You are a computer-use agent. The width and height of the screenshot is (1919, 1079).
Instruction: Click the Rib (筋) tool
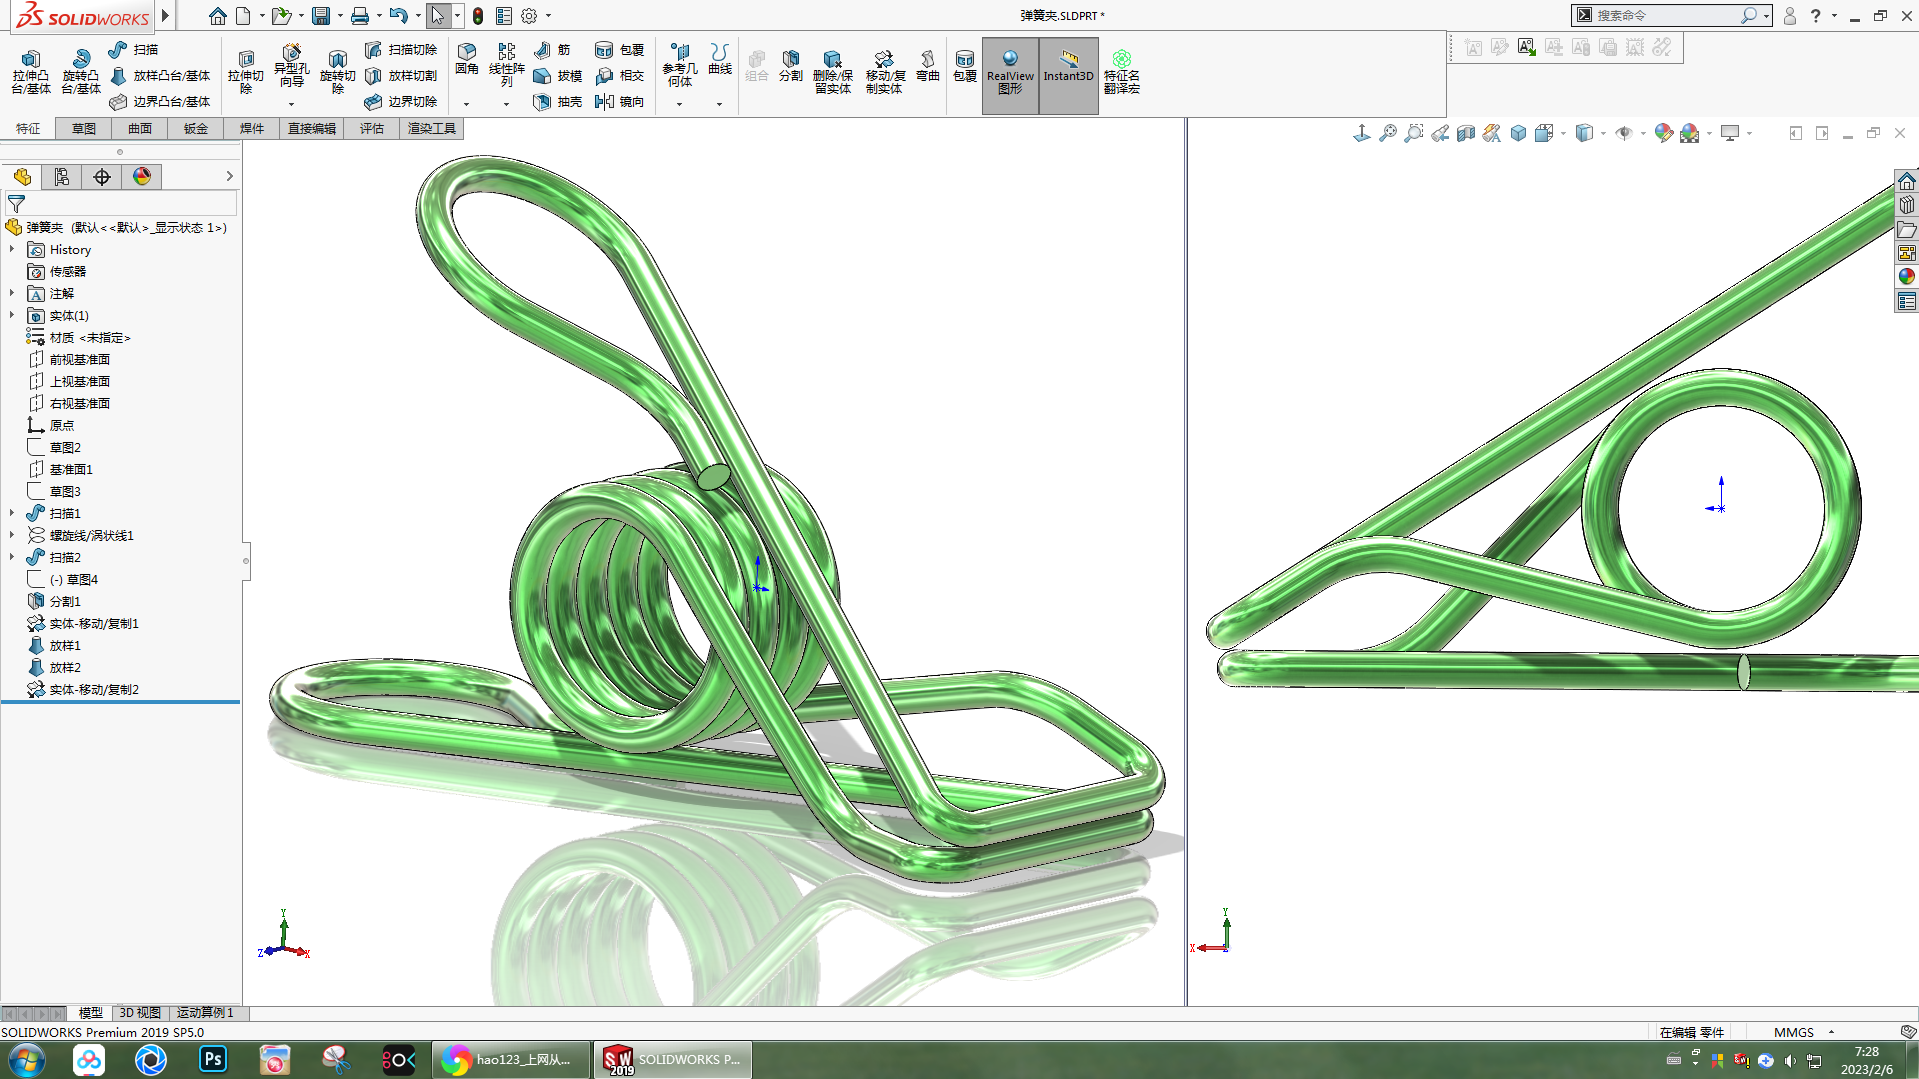tap(552, 49)
